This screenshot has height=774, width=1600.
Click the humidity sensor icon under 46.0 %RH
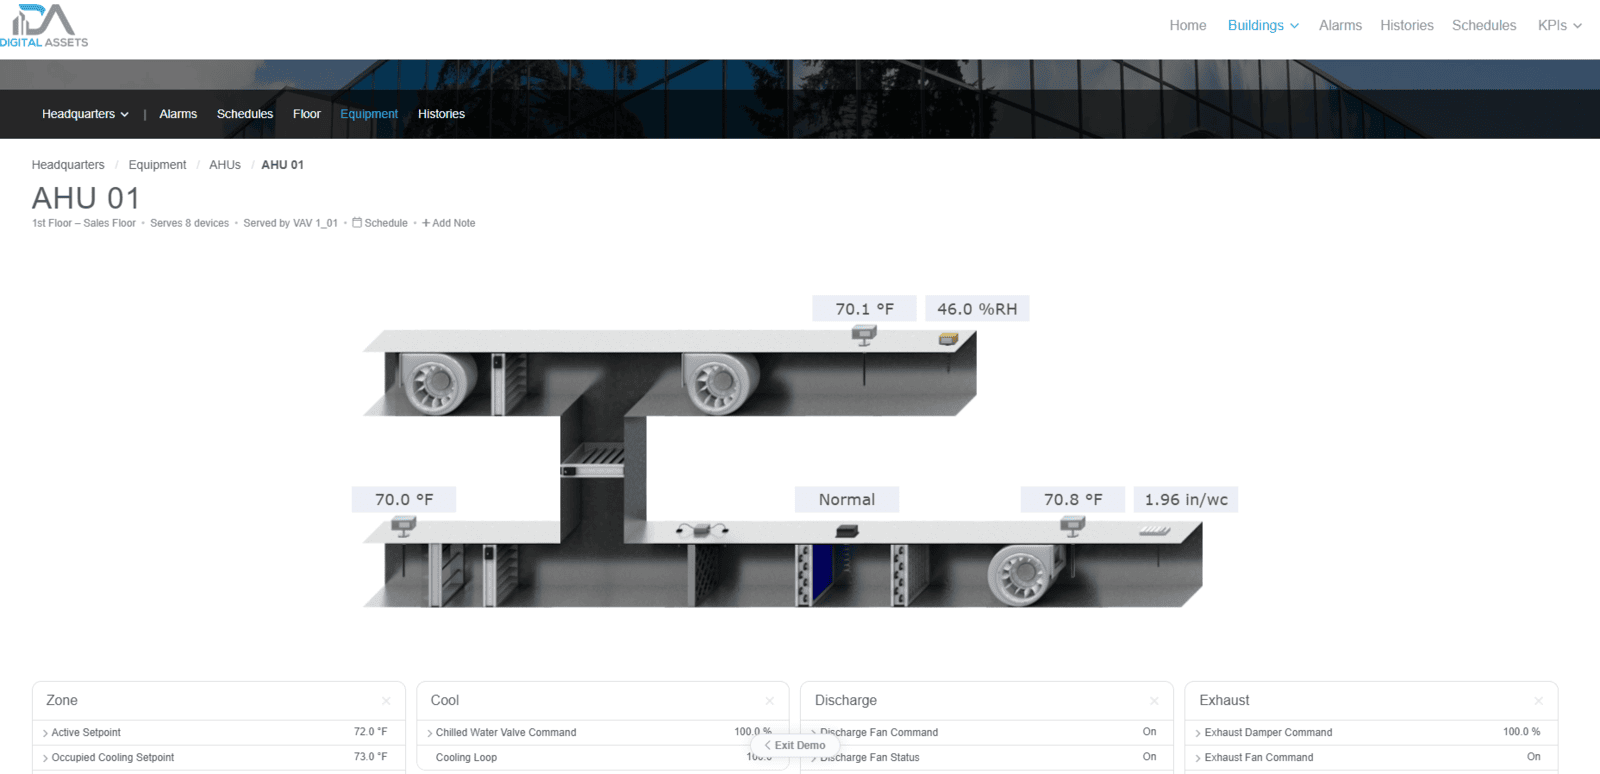pos(948,340)
